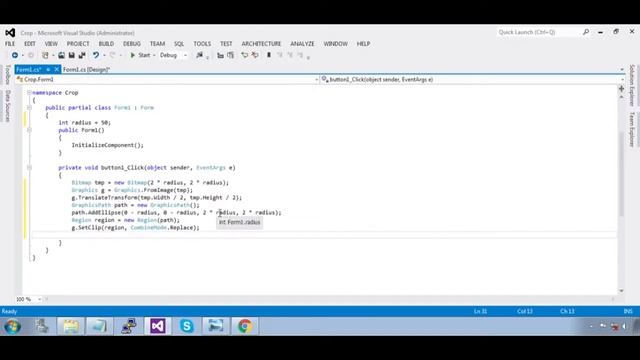The height and width of the screenshot is (360, 640).
Task: Open the PROJECT menu
Action: 78,44
